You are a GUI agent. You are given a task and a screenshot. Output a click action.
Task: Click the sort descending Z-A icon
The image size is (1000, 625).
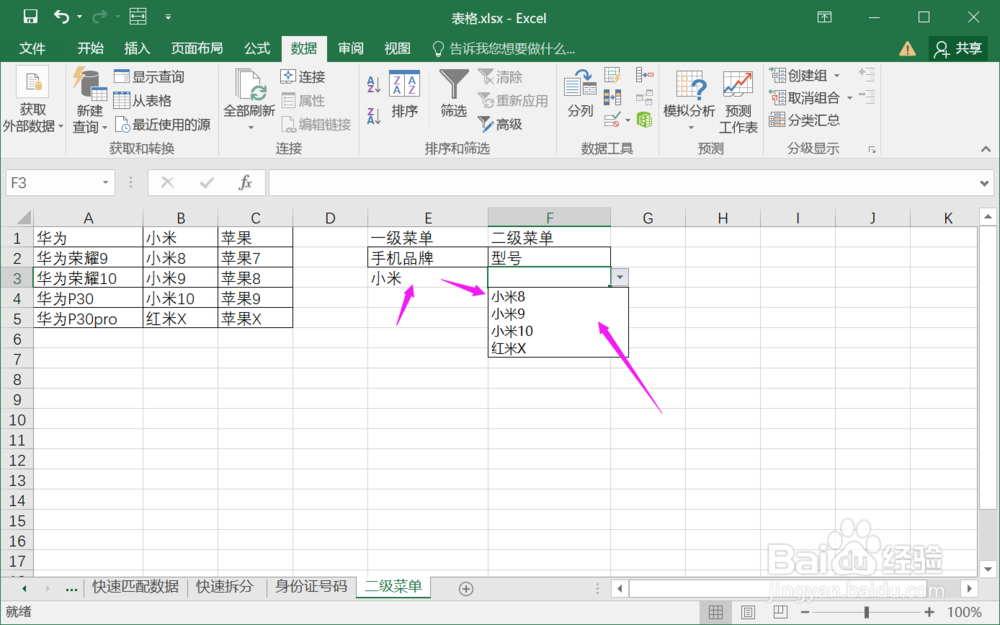tap(374, 115)
